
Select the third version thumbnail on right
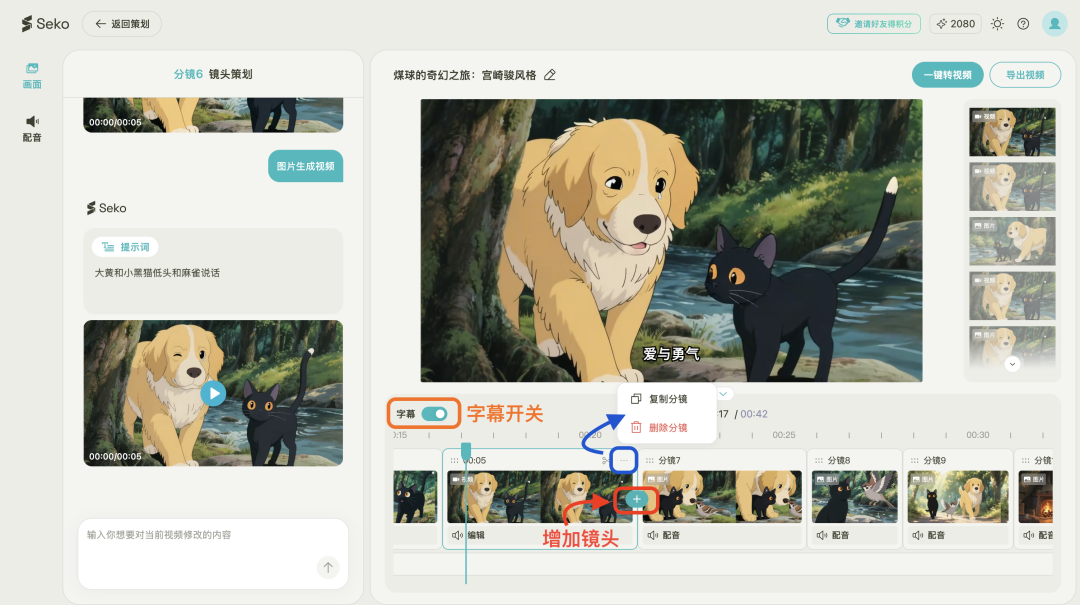point(1012,241)
